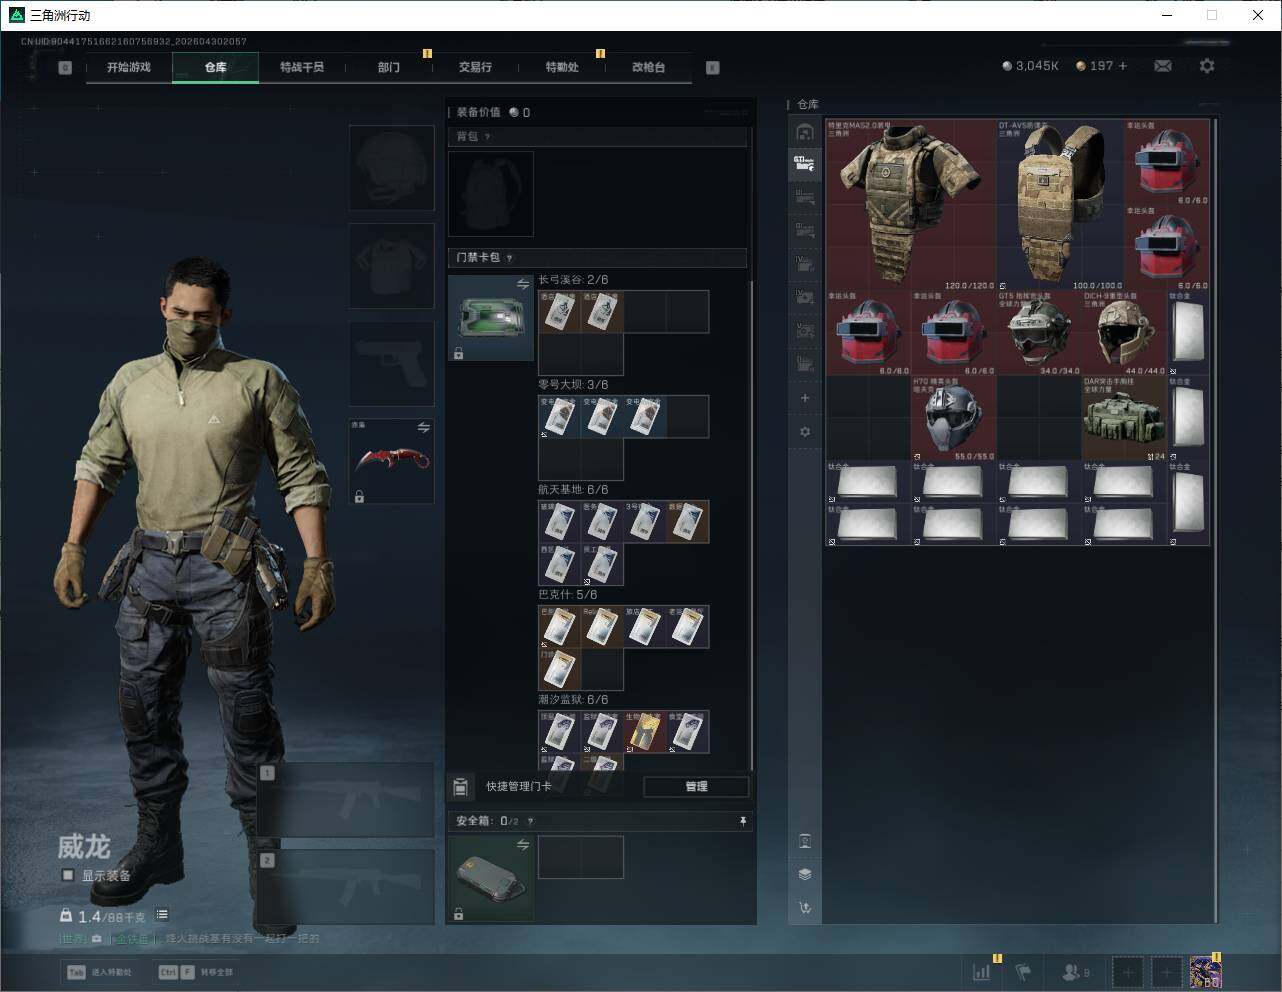
Task: Add a new warehouse page with plus icon
Action: coord(805,398)
